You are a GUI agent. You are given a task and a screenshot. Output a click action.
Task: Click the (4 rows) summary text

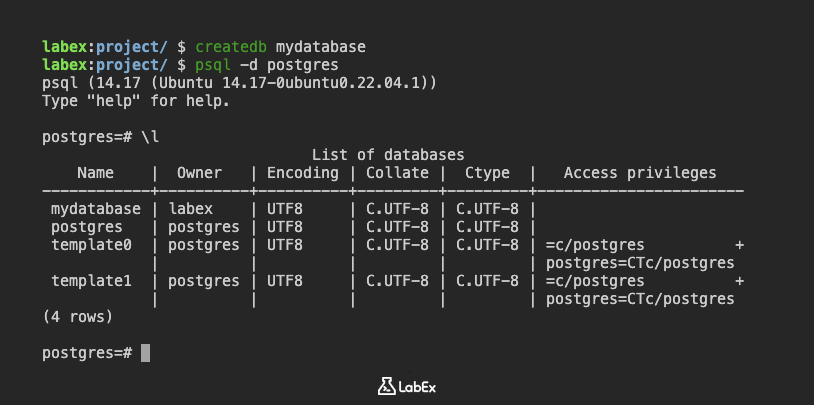(78, 317)
